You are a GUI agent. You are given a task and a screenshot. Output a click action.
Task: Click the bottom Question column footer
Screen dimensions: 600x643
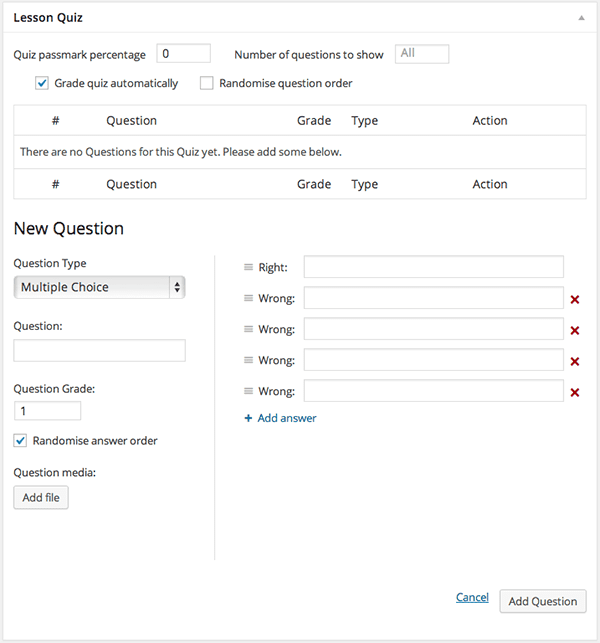pyautogui.click(x=132, y=185)
